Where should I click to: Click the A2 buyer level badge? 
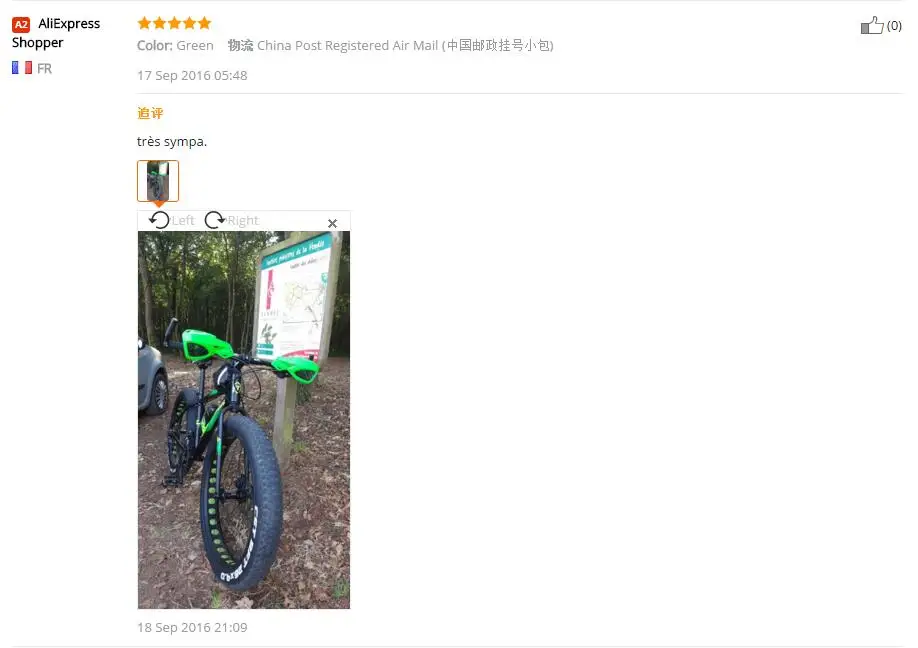(21, 25)
